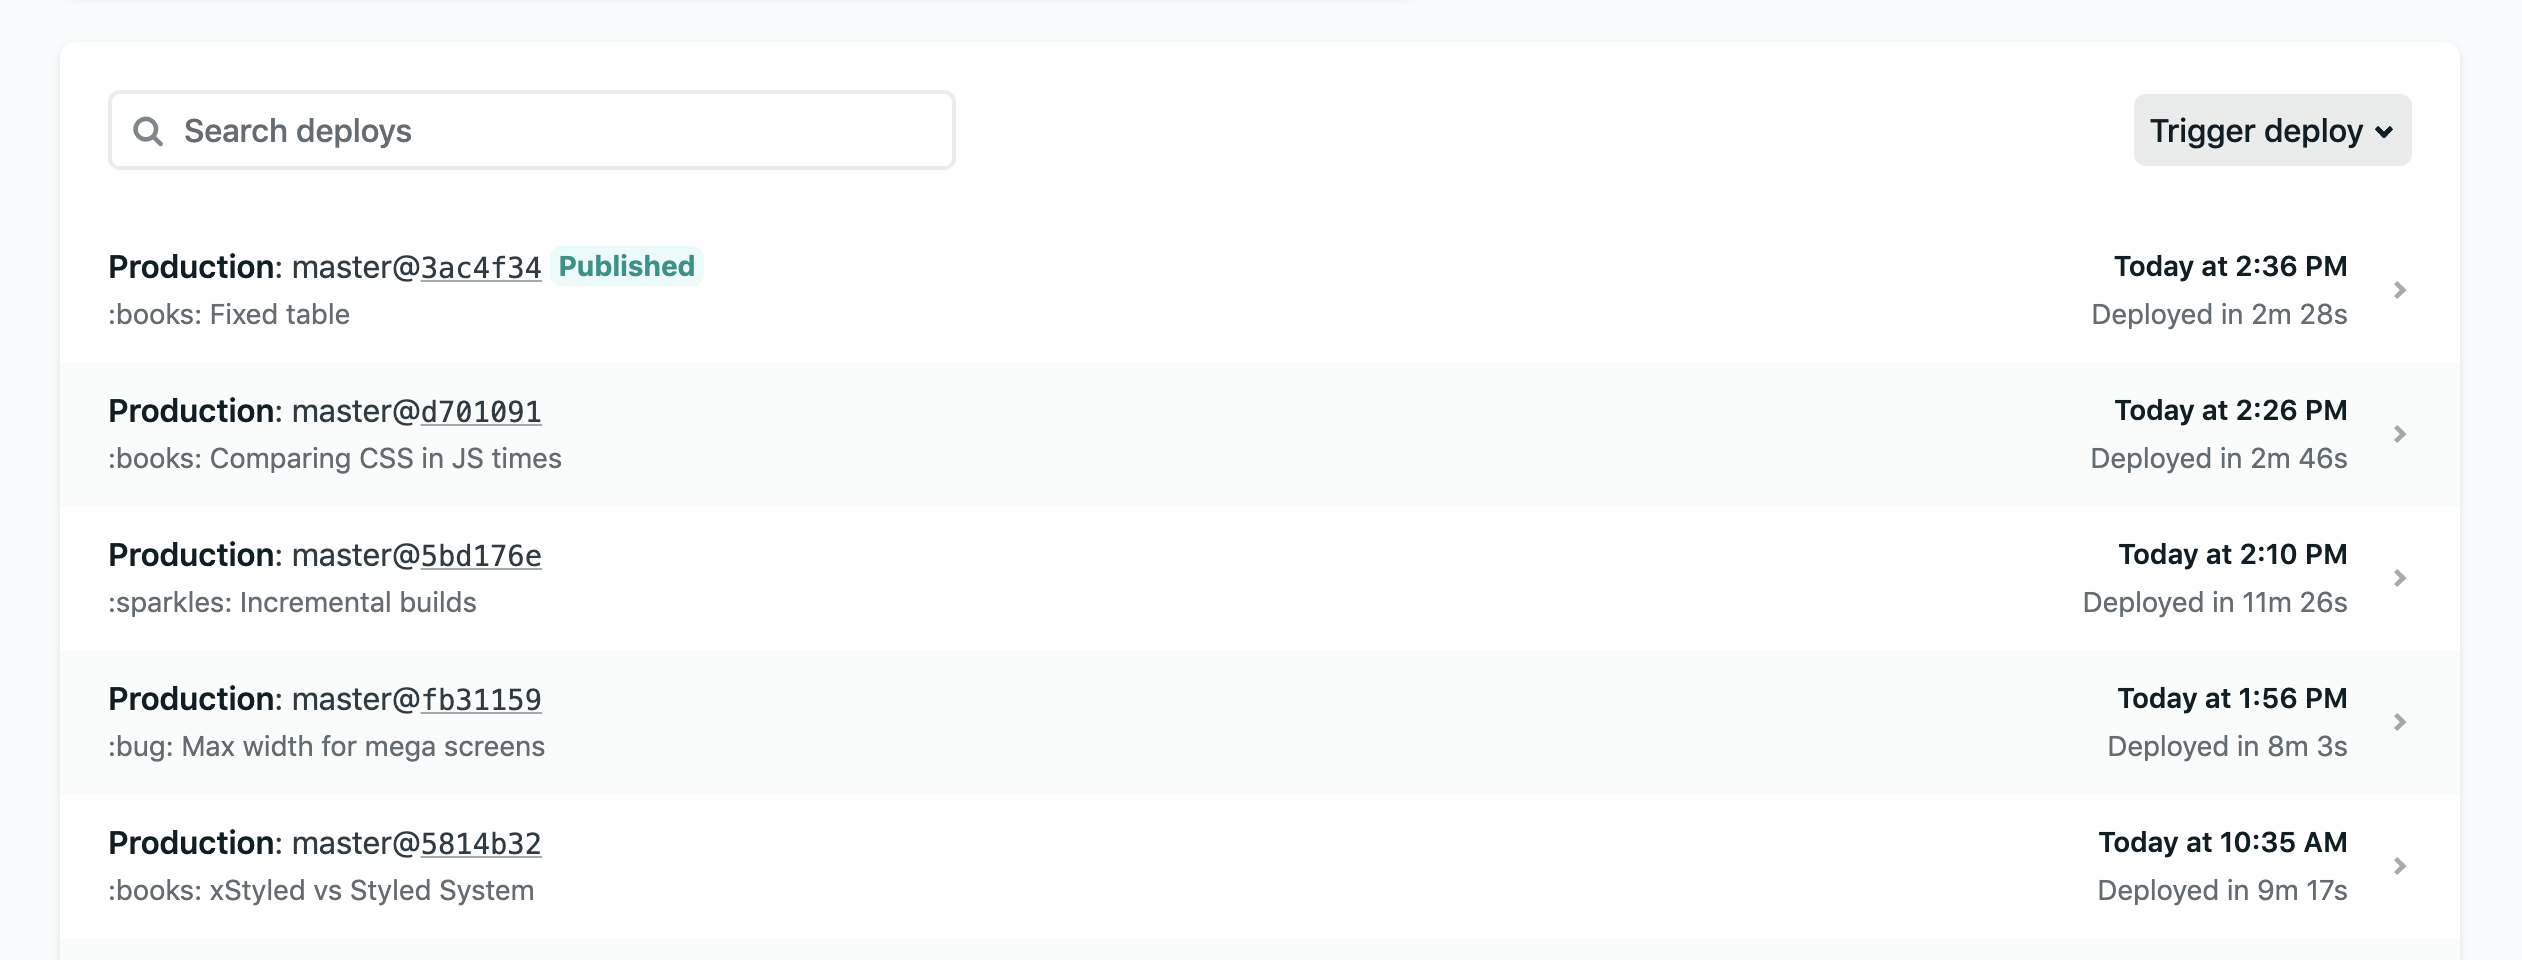Select the ':bug: Max width for mega screens' message
Viewport: 2522px width, 960px height.
coord(326,747)
